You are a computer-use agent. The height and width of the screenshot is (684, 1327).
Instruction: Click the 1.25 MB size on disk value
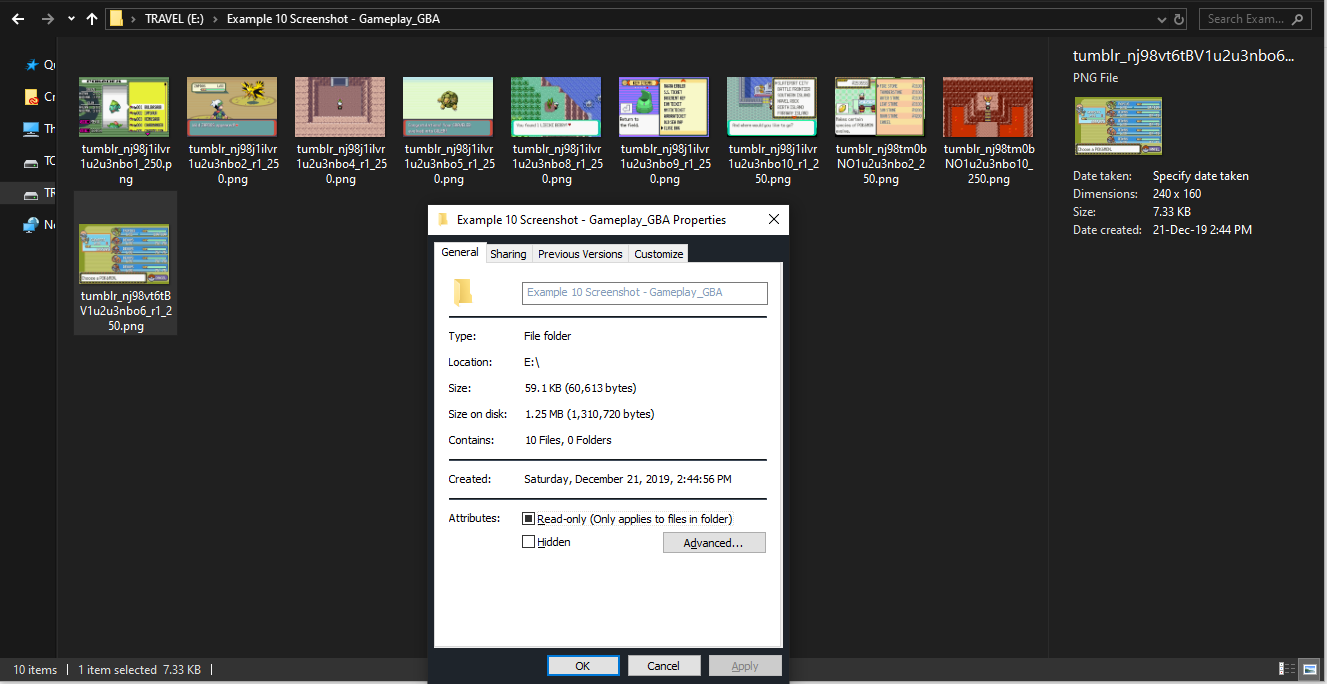[589, 414]
